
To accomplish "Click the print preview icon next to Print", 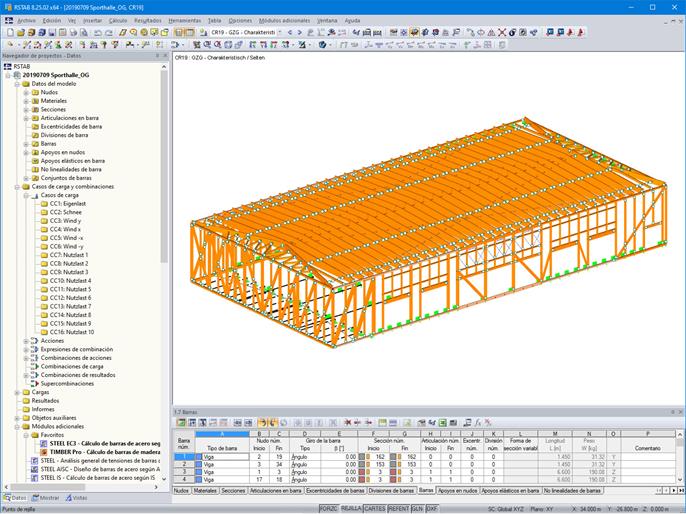I will (84, 32).
